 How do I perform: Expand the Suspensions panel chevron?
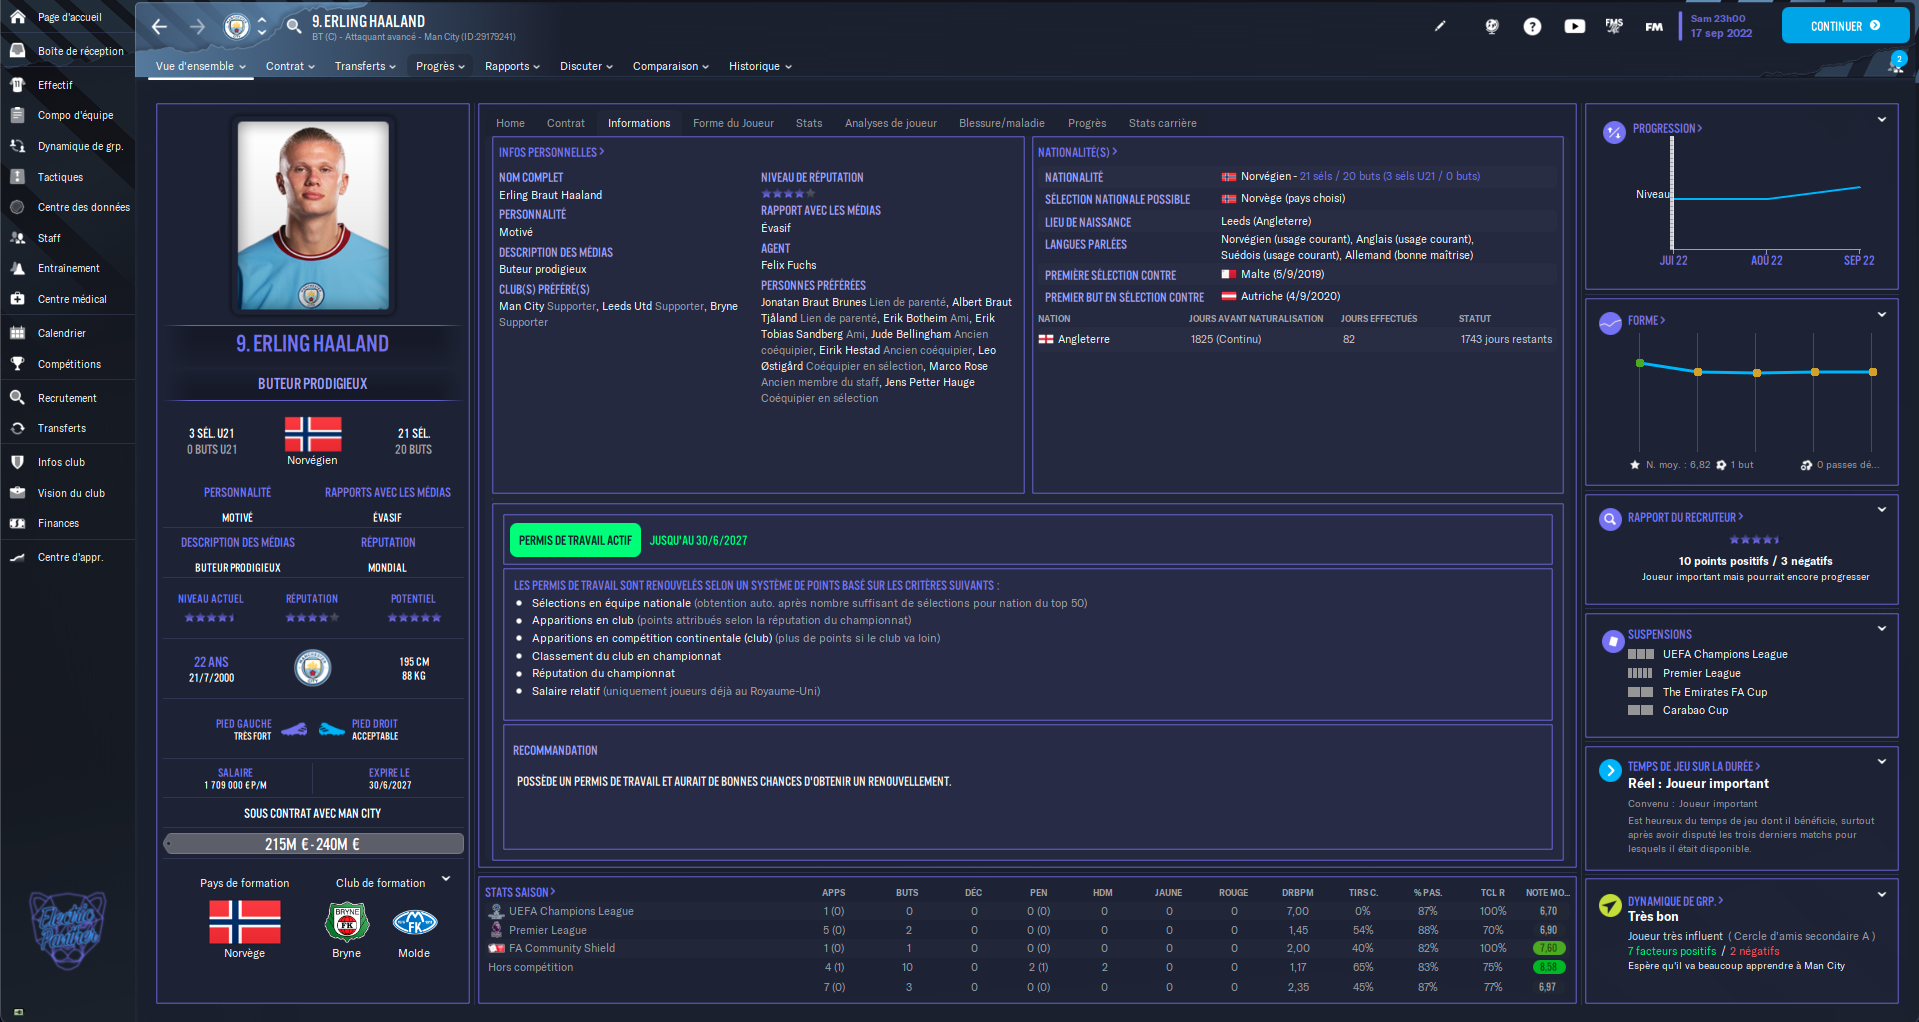tap(1882, 628)
